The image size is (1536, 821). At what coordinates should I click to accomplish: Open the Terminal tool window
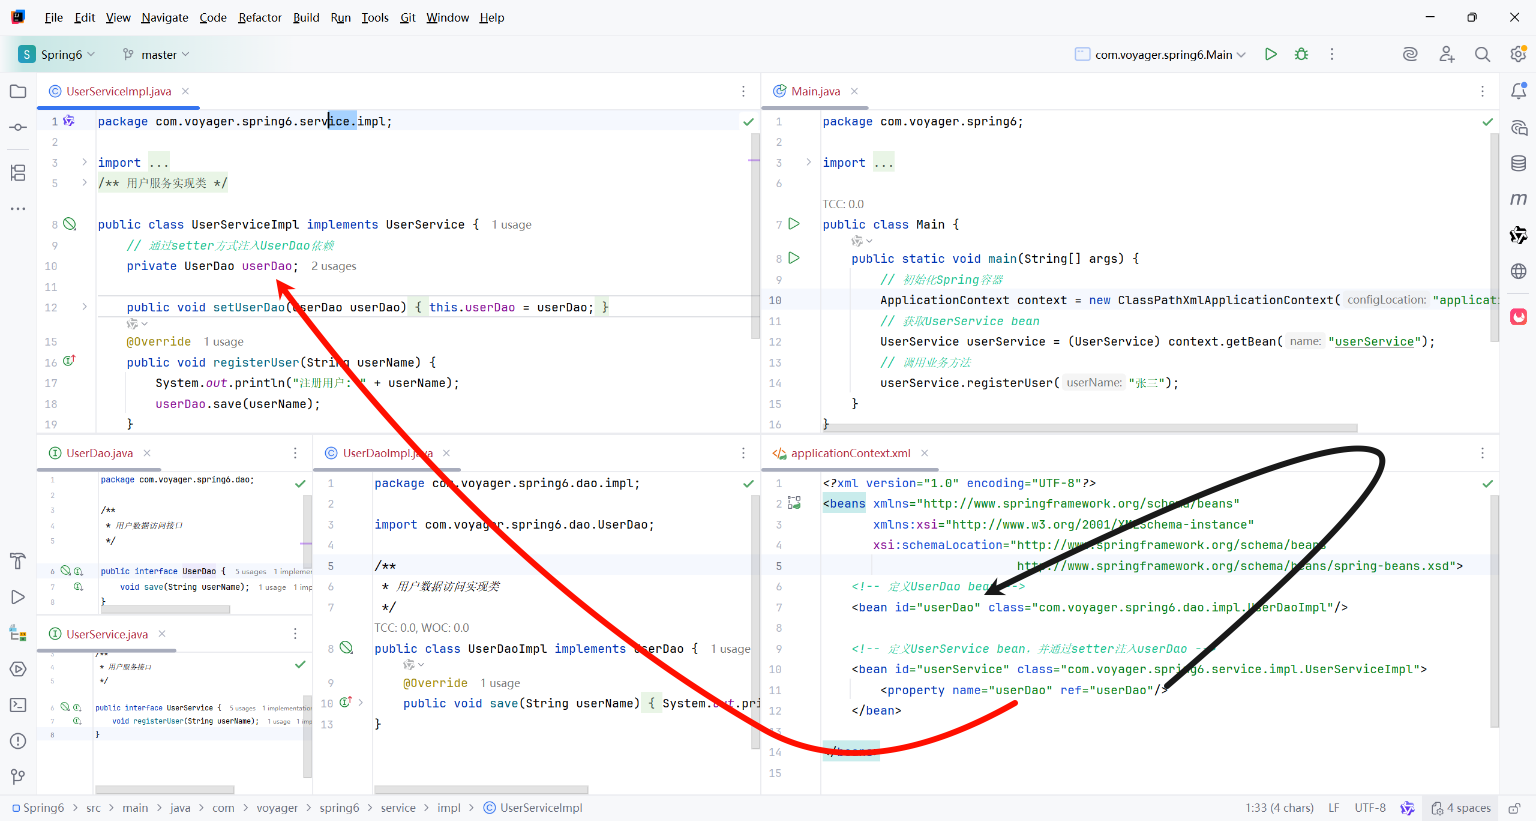click(x=17, y=705)
